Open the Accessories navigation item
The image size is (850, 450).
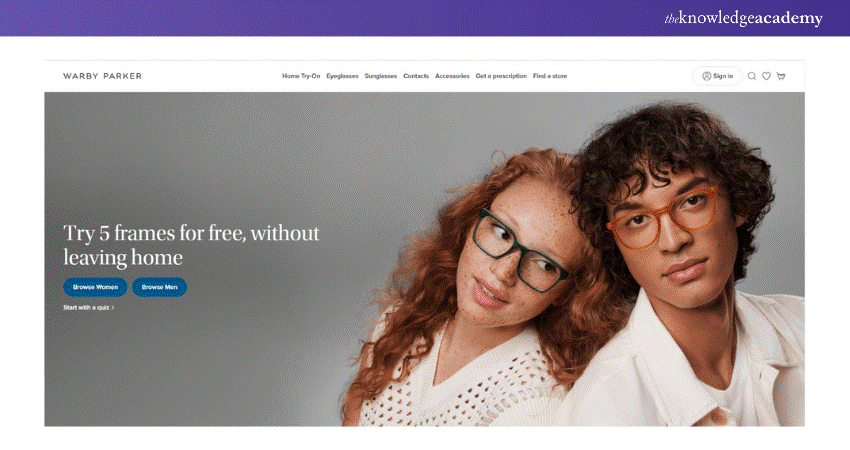(452, 76)
